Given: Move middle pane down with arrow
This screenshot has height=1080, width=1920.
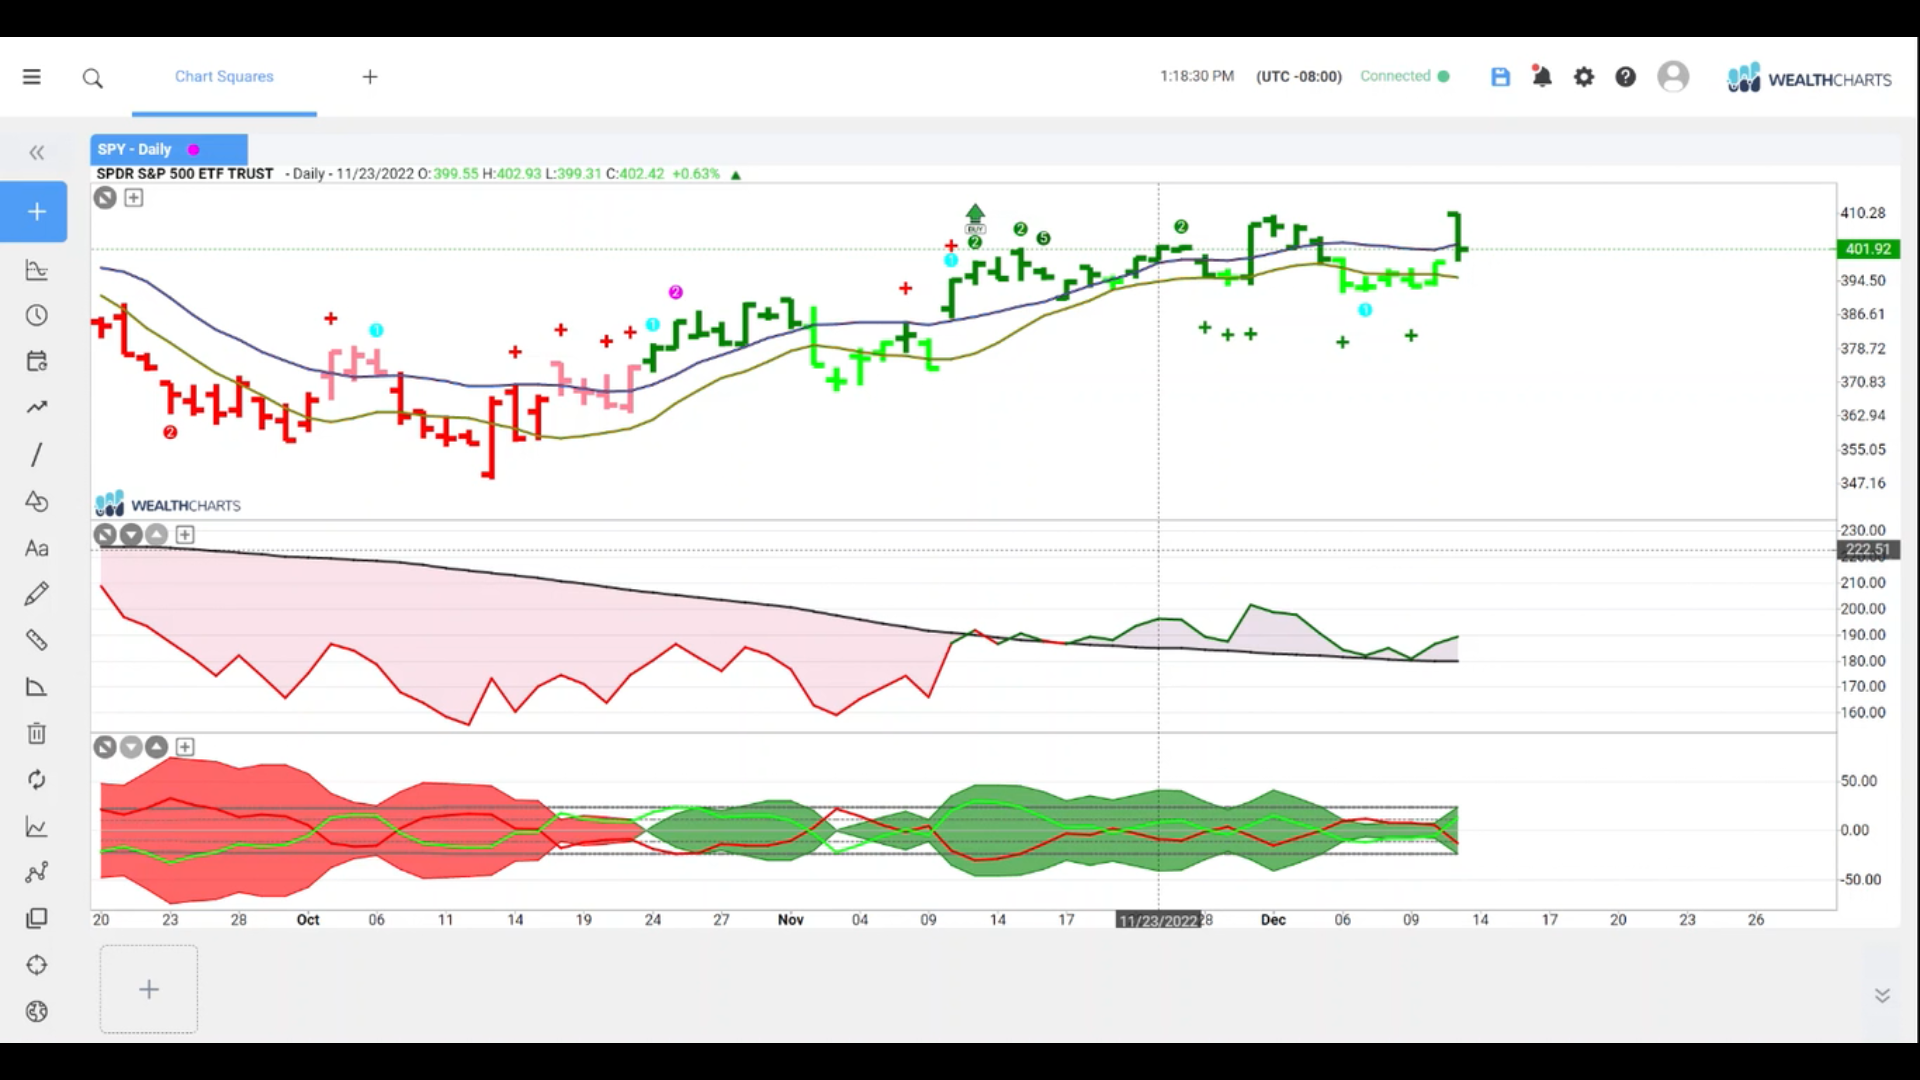Looking at the screenshot, I should pos(131,535).
